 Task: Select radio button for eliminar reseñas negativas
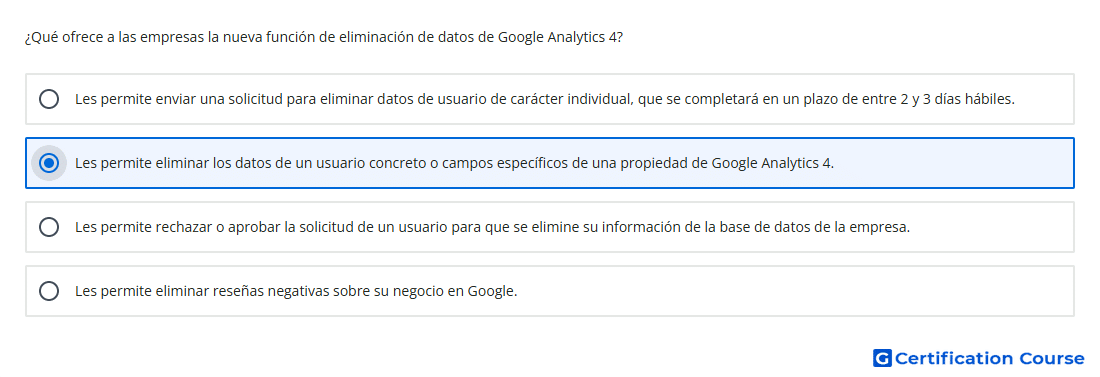tap(49, 291)
